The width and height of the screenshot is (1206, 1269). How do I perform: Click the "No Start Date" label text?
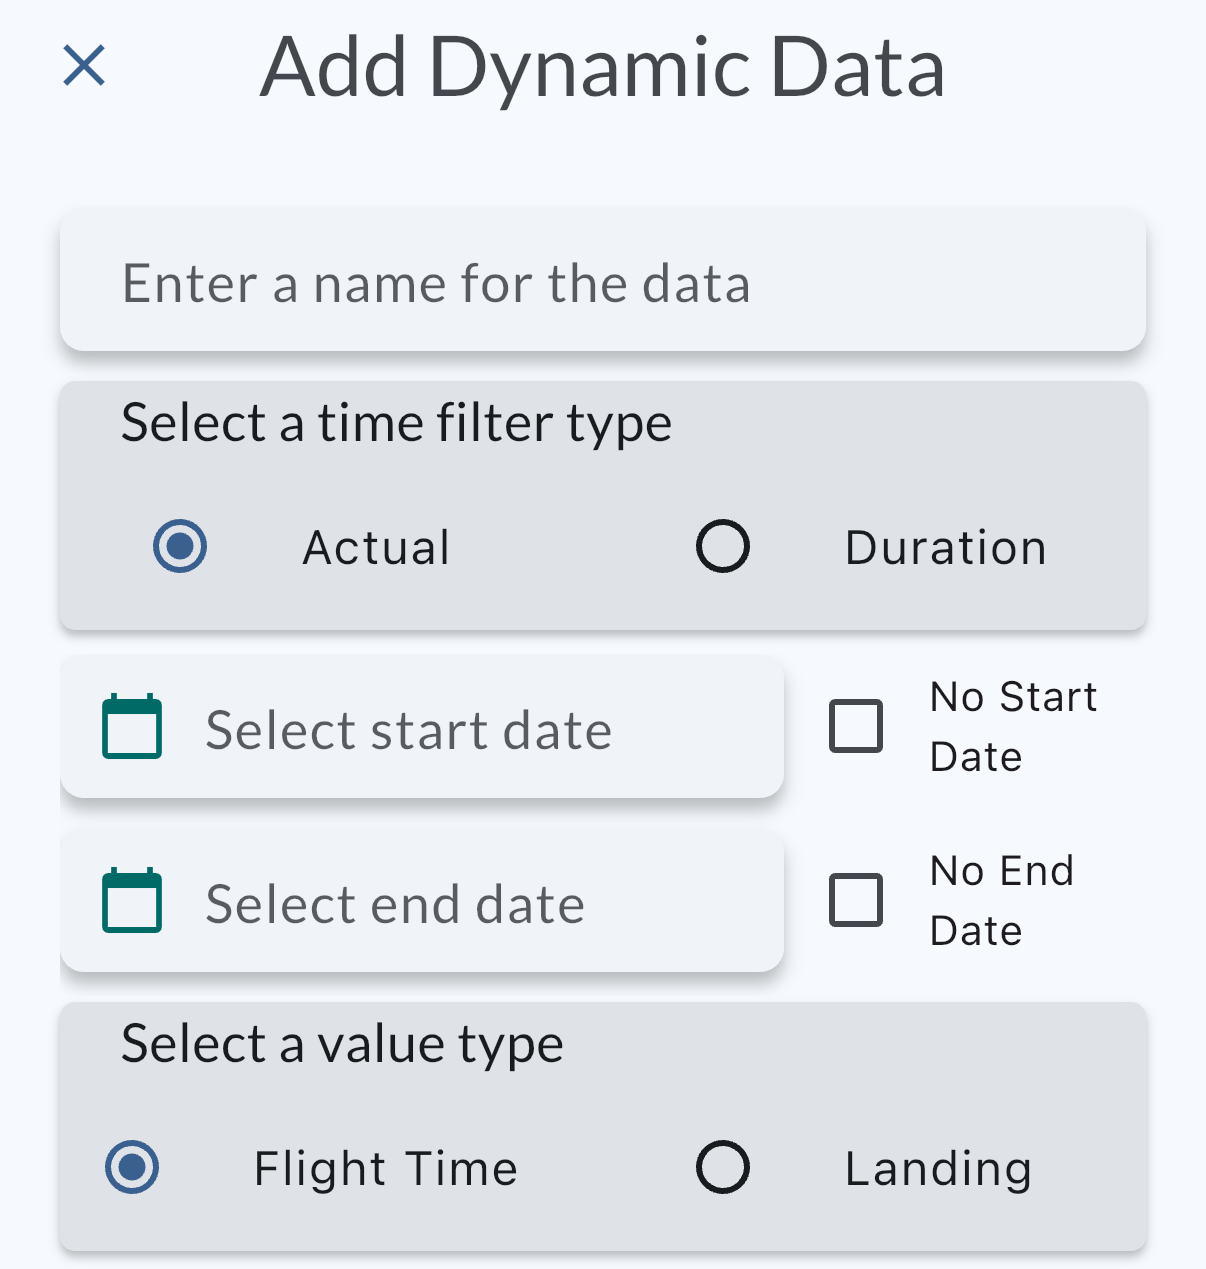coord(1012,727)
